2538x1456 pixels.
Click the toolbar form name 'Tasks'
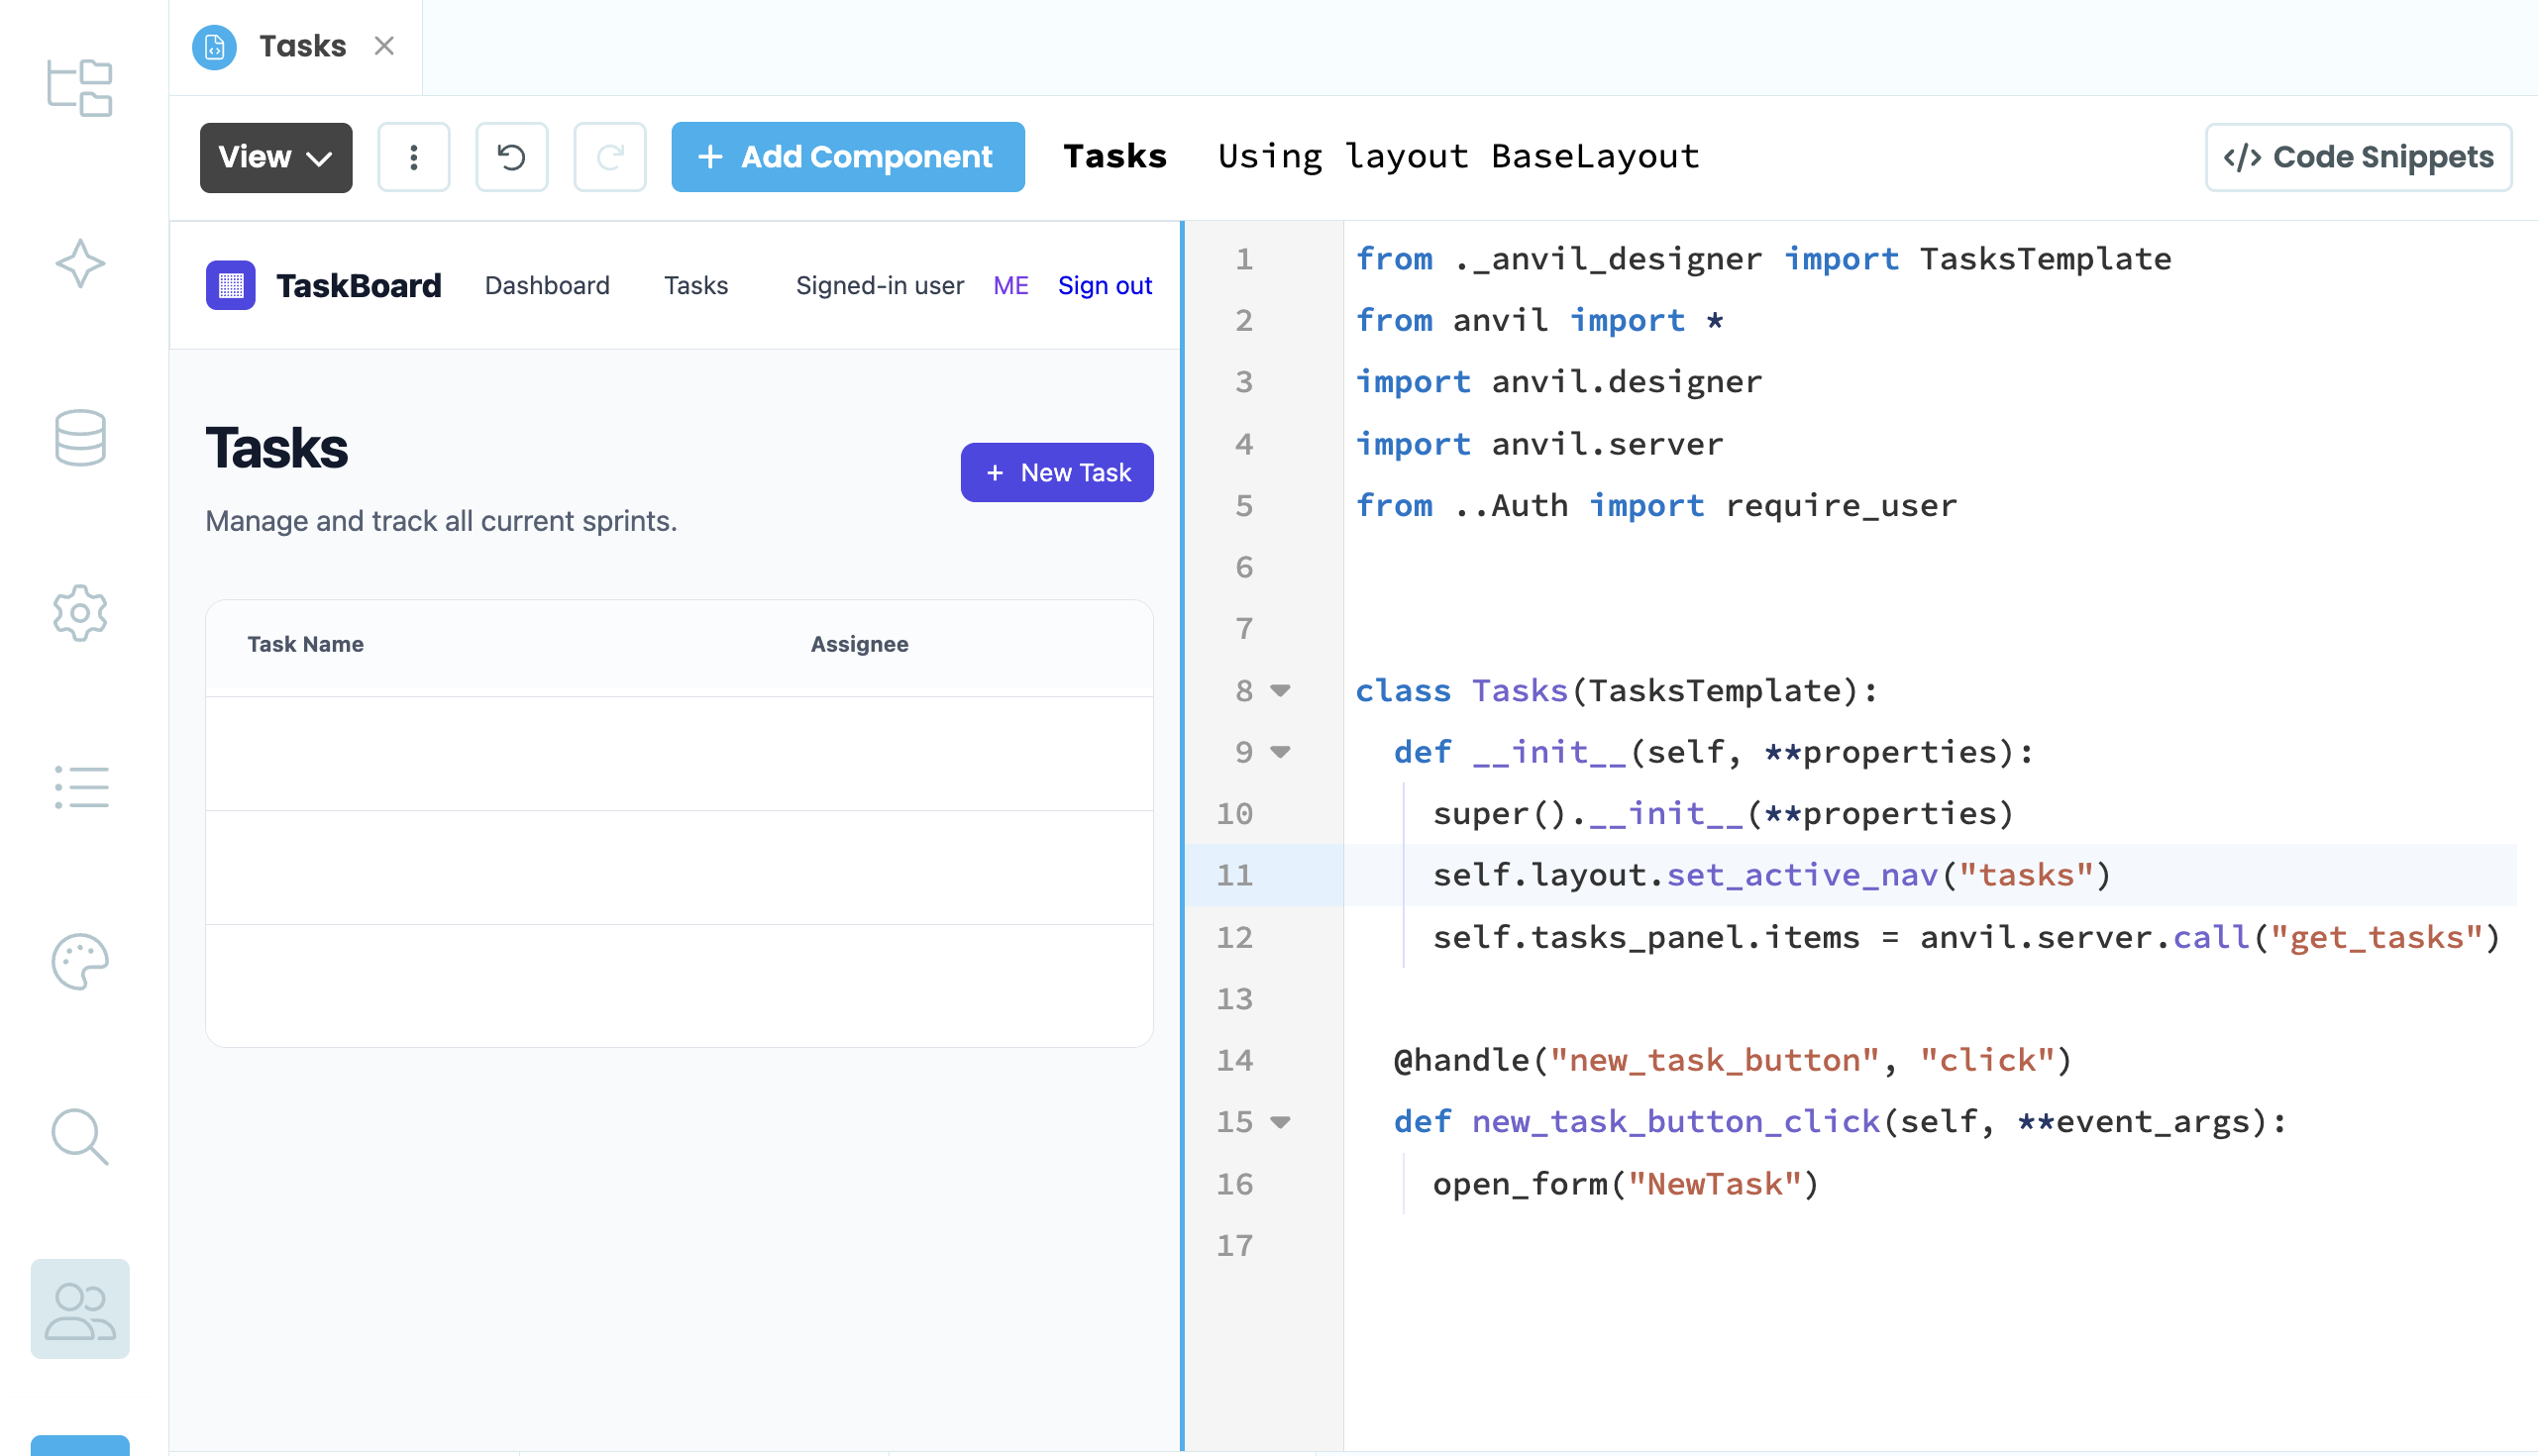click(x=1115, y=157)
